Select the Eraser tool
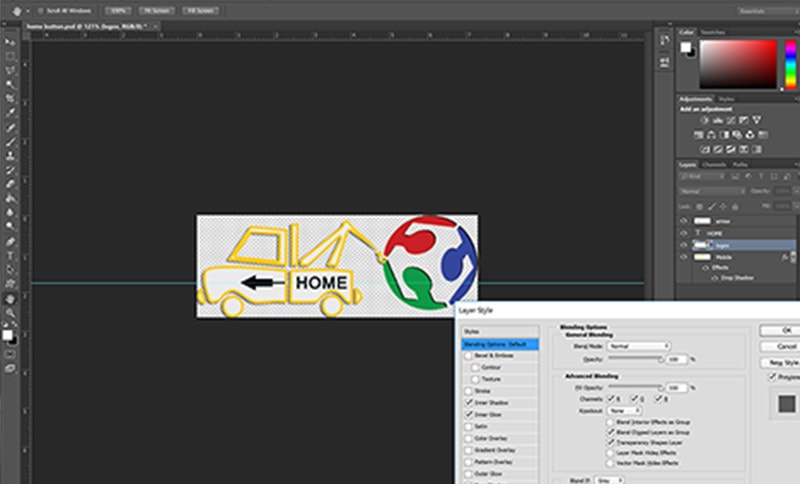 click(10, 184)
